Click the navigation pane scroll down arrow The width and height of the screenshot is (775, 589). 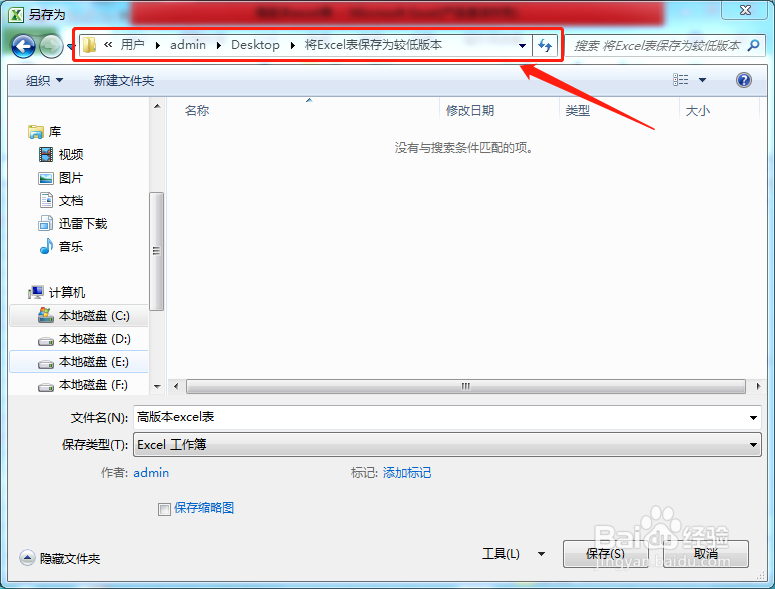[157, 386]
